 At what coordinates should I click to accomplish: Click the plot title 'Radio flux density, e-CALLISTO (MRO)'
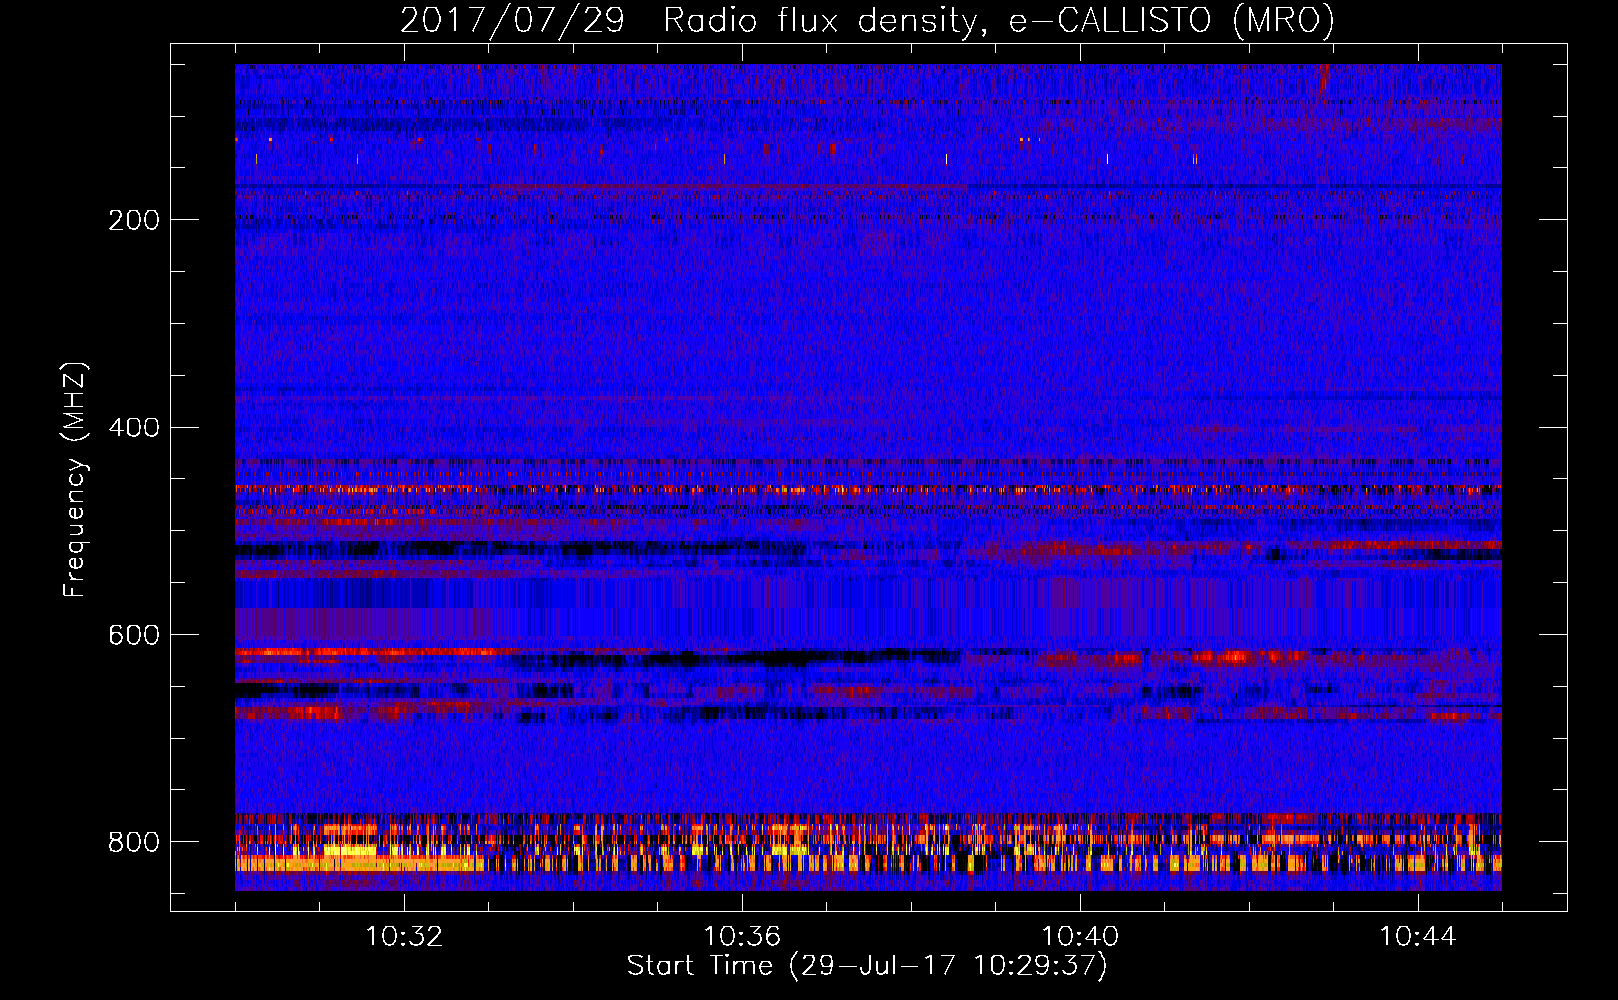(x=999, y=20)
